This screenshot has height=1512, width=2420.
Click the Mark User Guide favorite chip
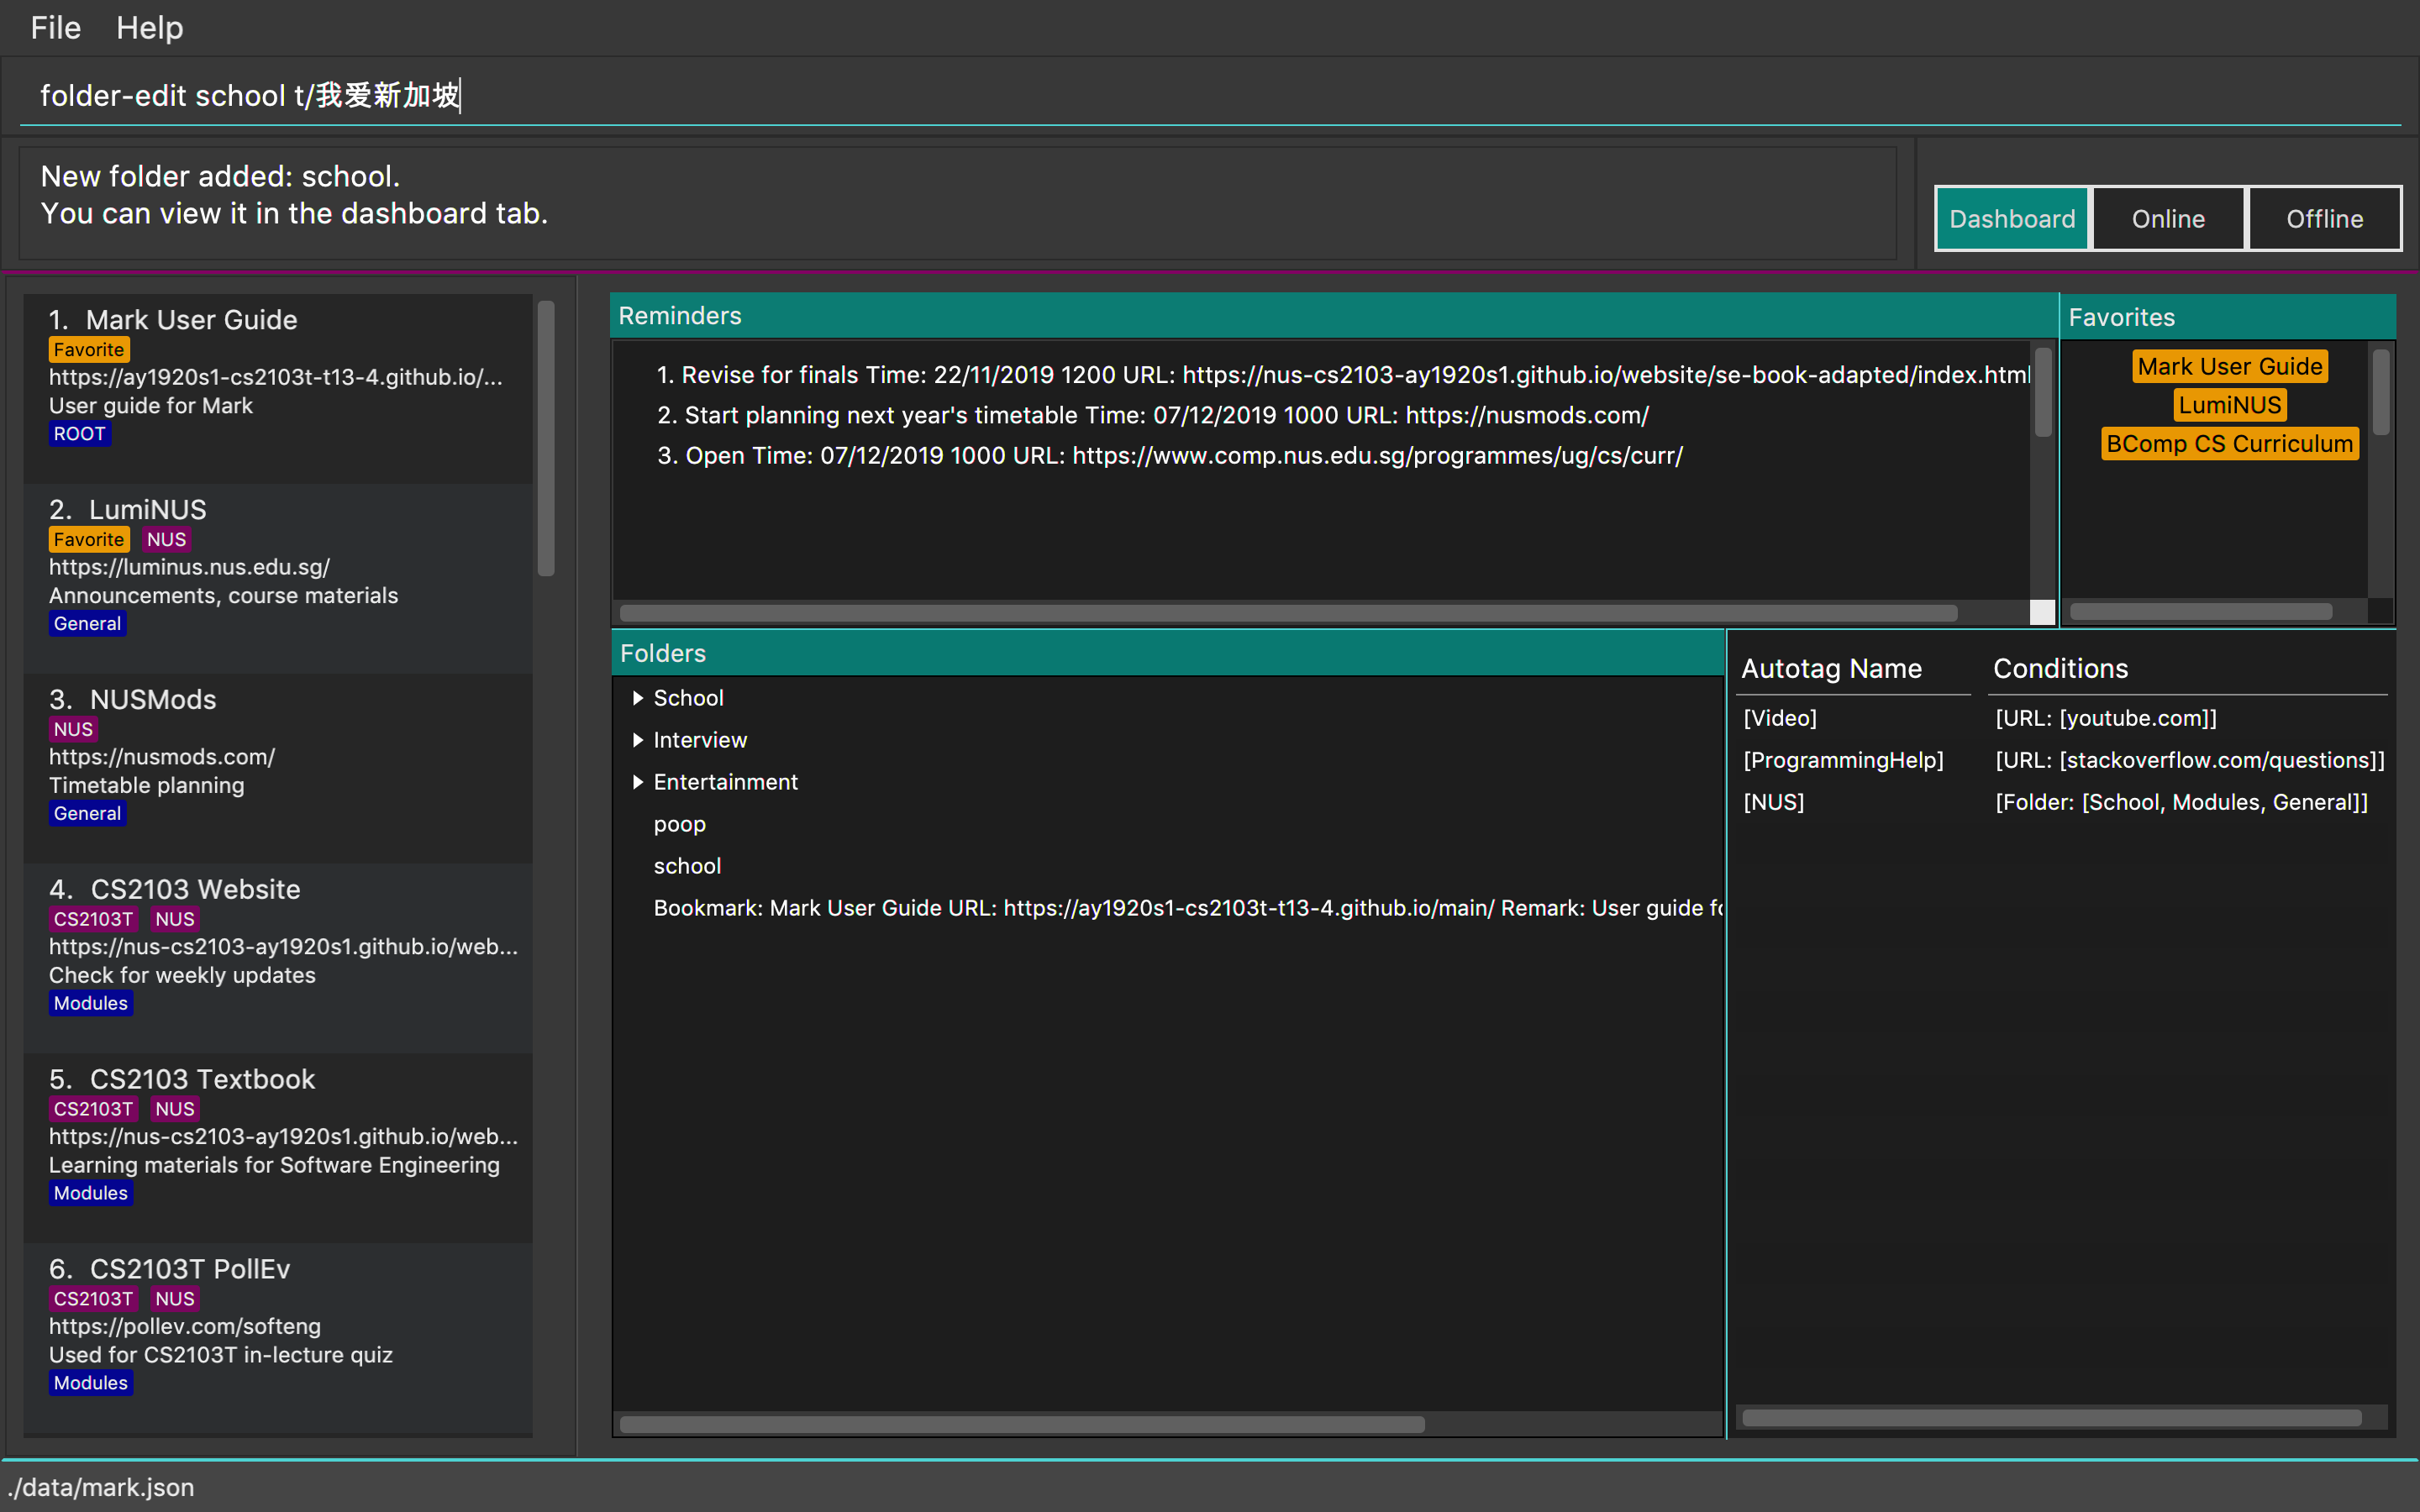point(2229,366)
